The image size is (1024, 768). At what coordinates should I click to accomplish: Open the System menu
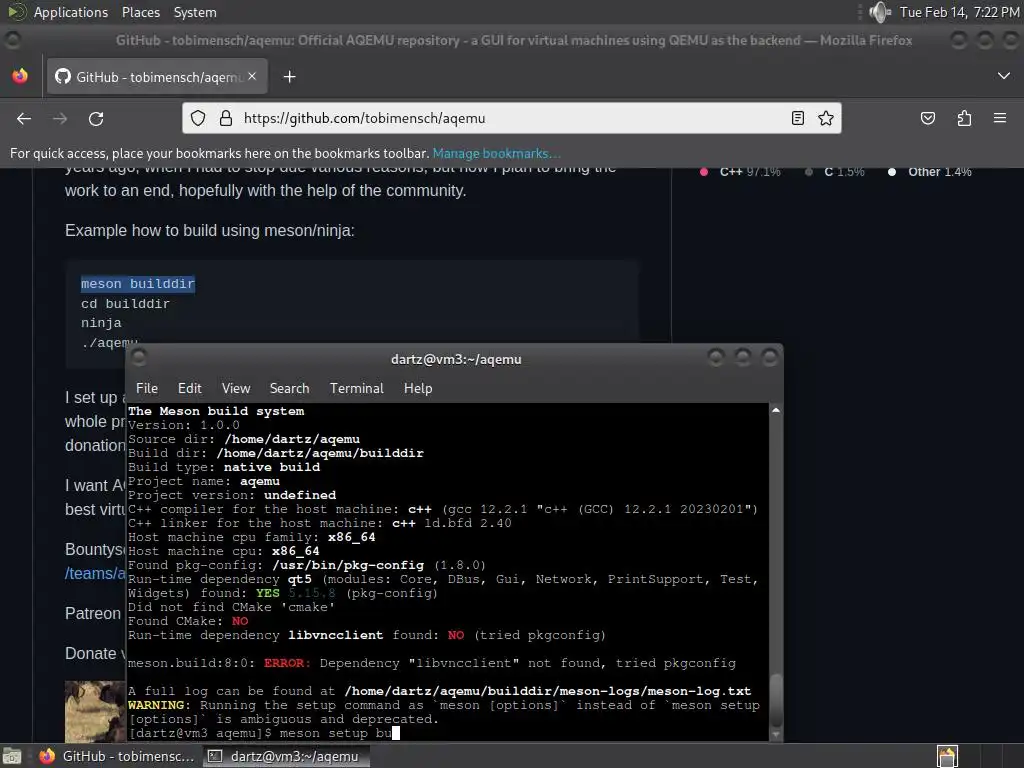point(195,12)
